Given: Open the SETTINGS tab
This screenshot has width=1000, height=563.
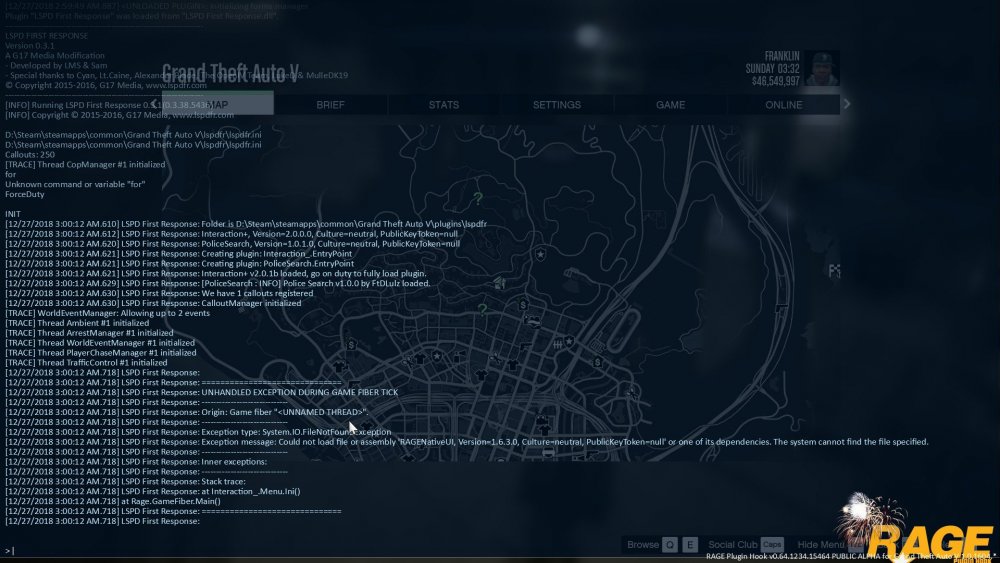Looking at the screenshot, I should [557, 105].
